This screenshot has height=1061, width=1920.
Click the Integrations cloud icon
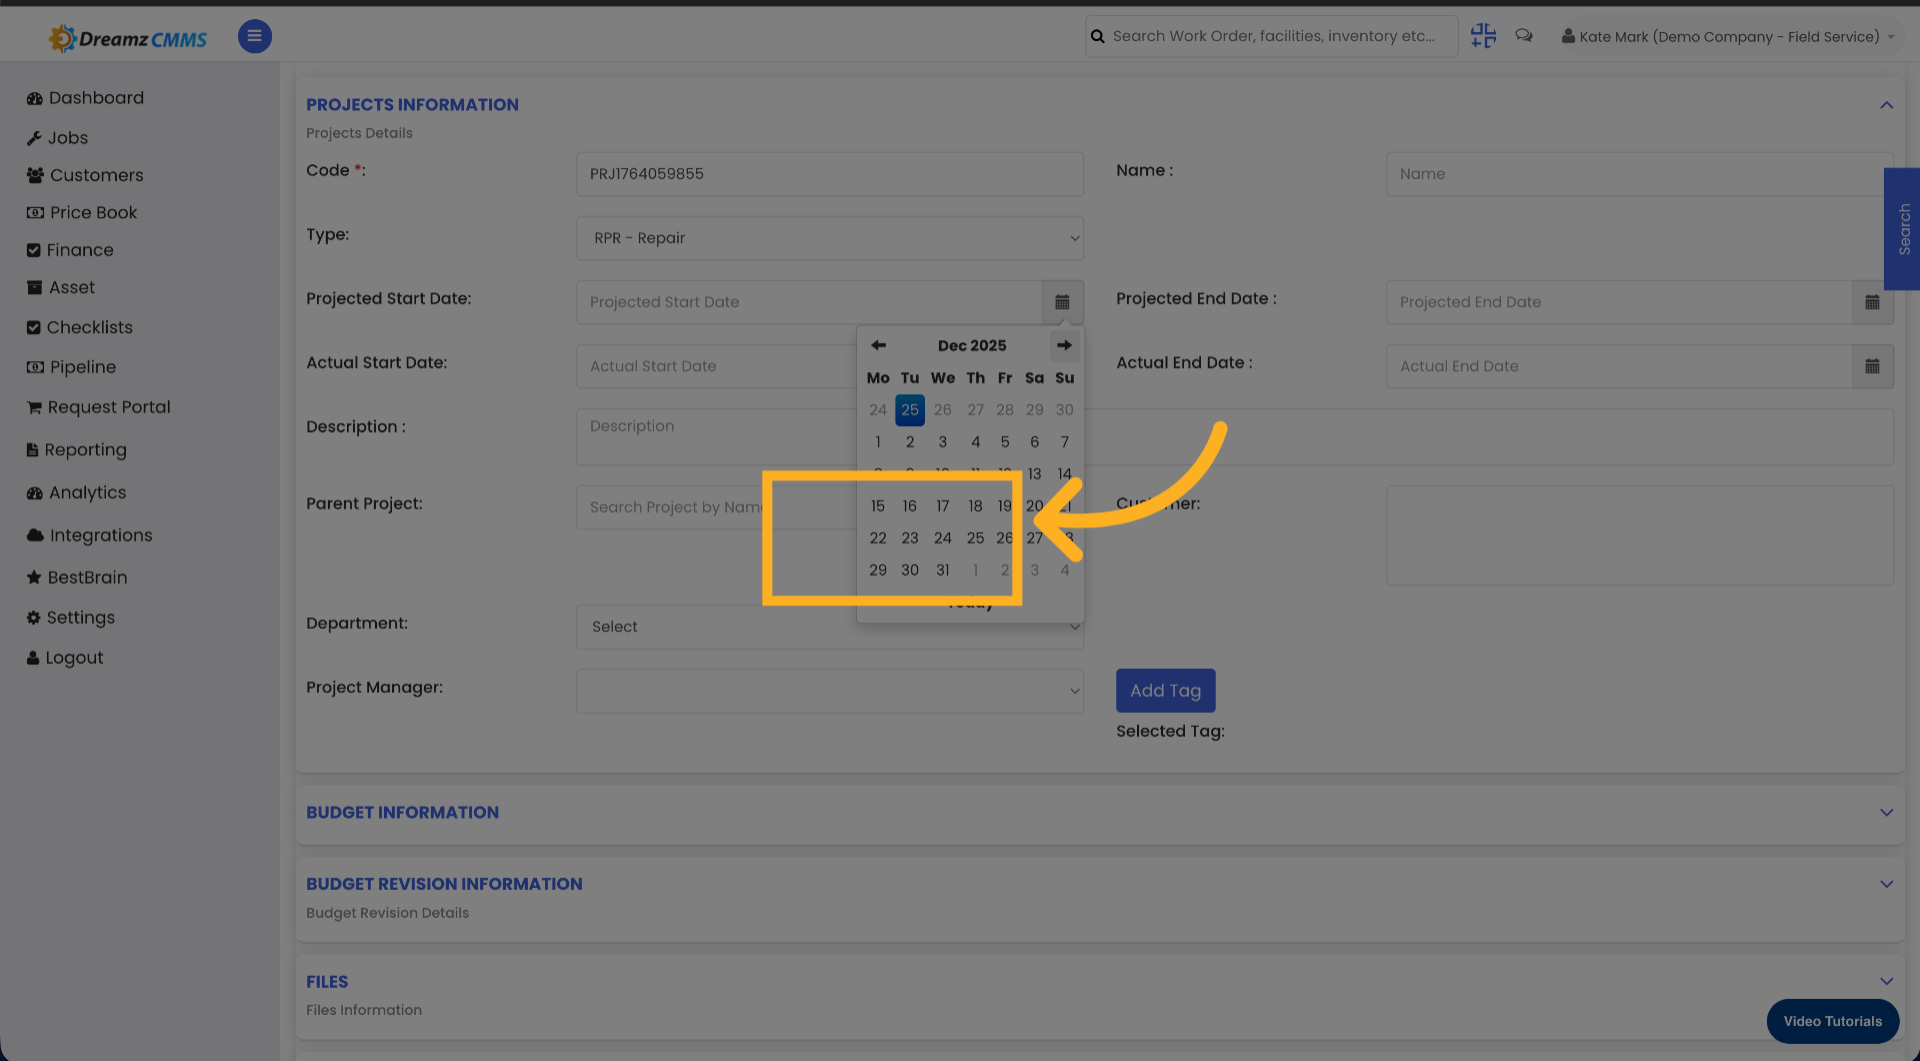pyautogui.click(x=35, y=535)
